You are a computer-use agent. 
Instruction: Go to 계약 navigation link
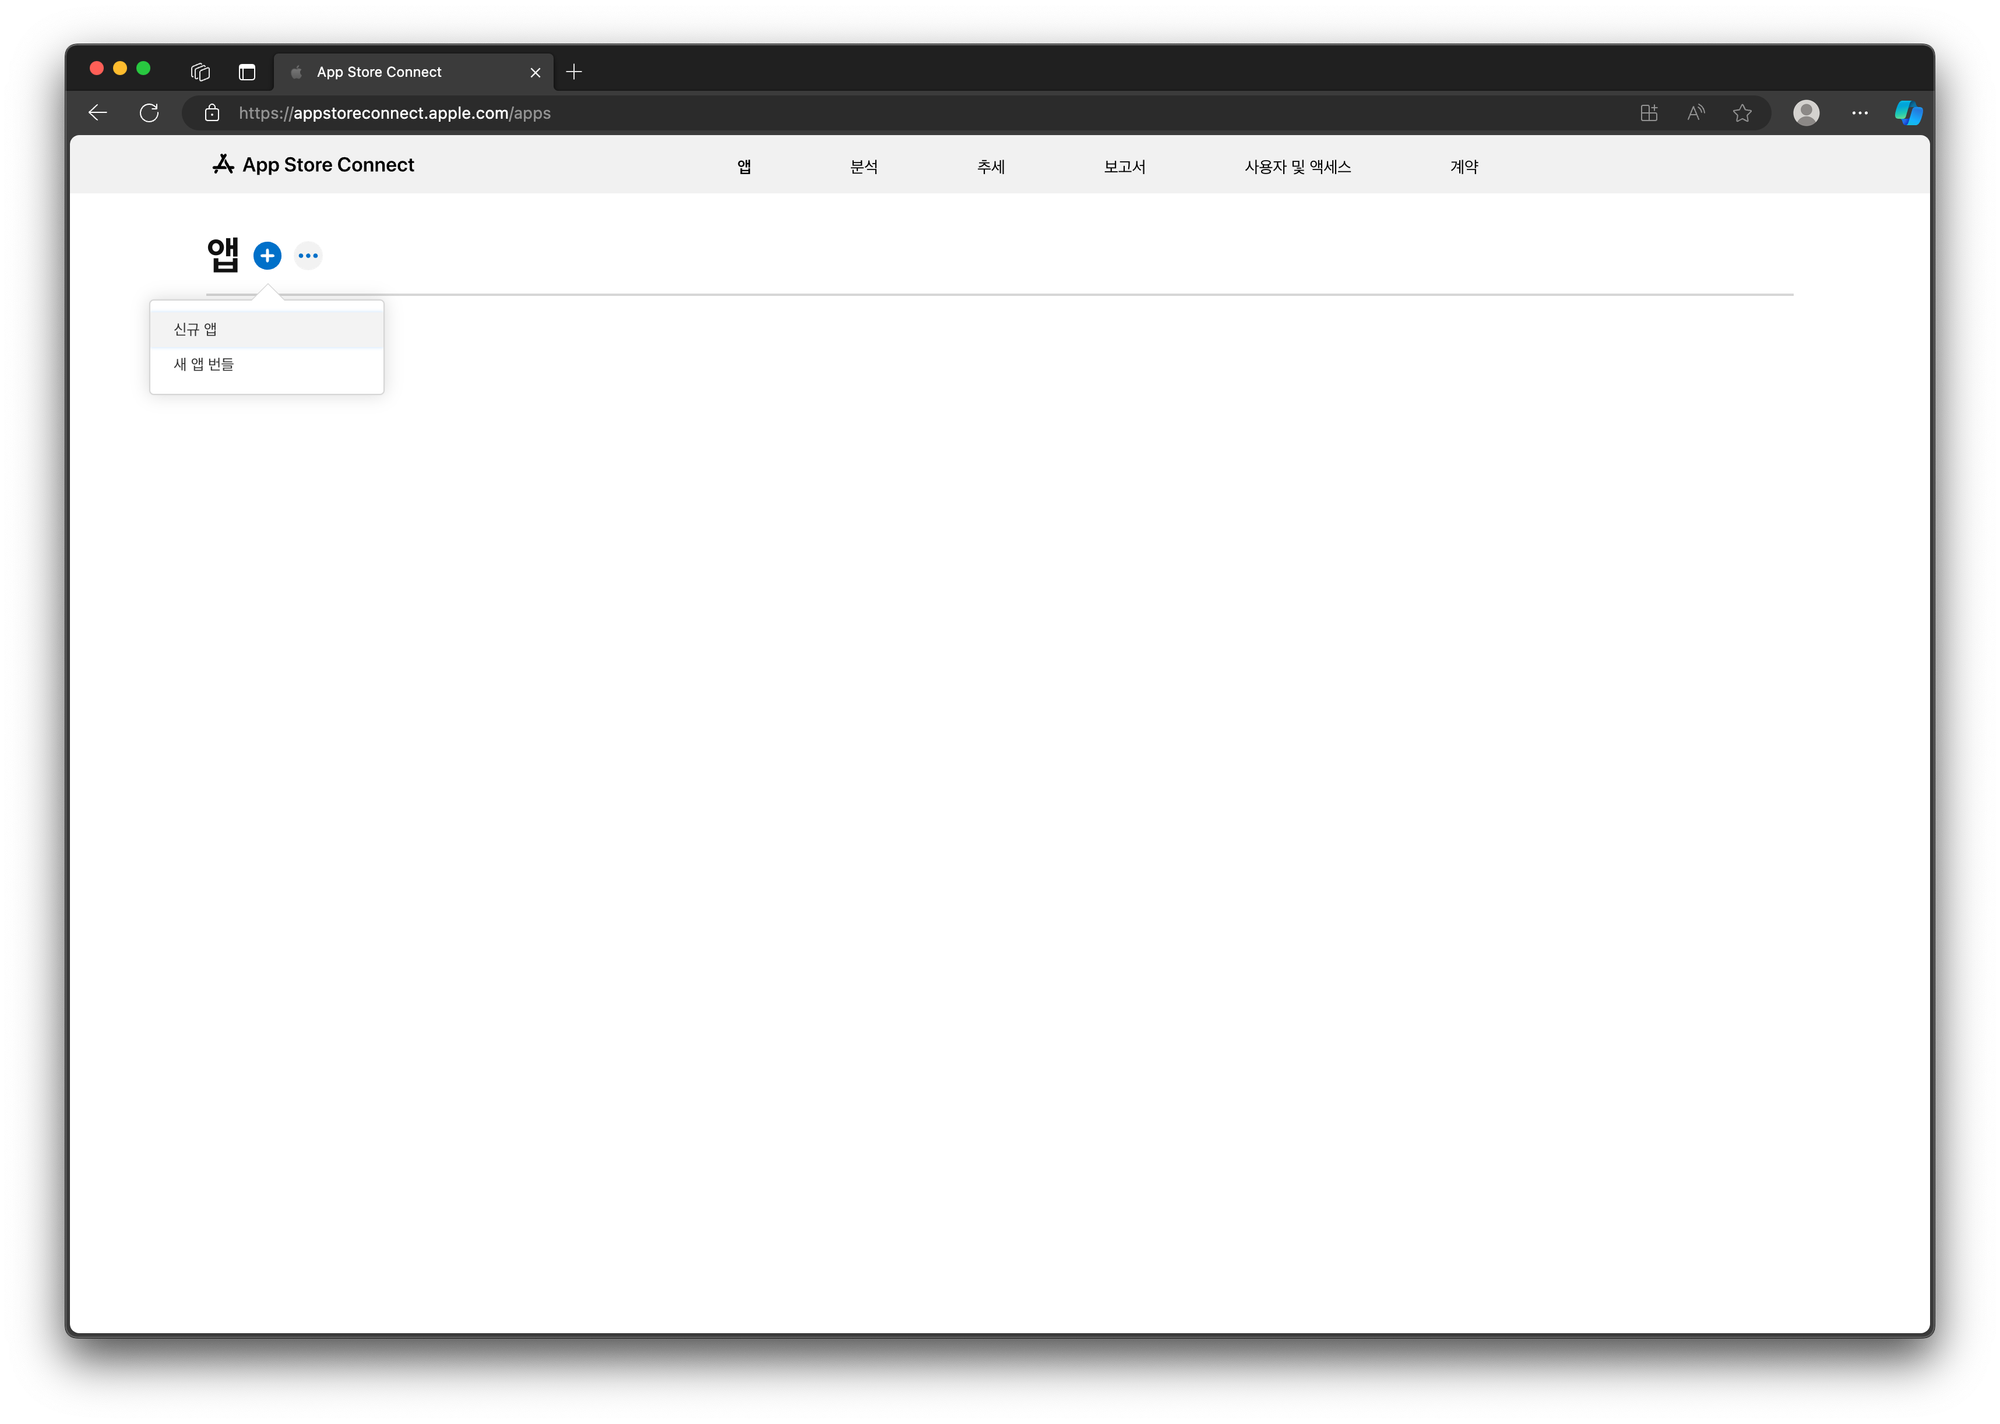click(x=1464, y=167)
